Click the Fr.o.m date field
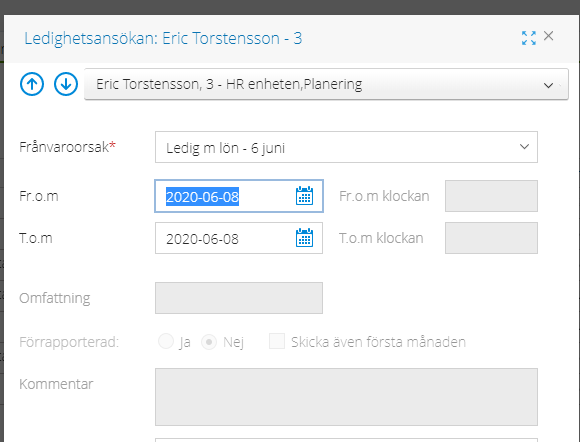This screenshot has height=442, width=580. (239, 196)
